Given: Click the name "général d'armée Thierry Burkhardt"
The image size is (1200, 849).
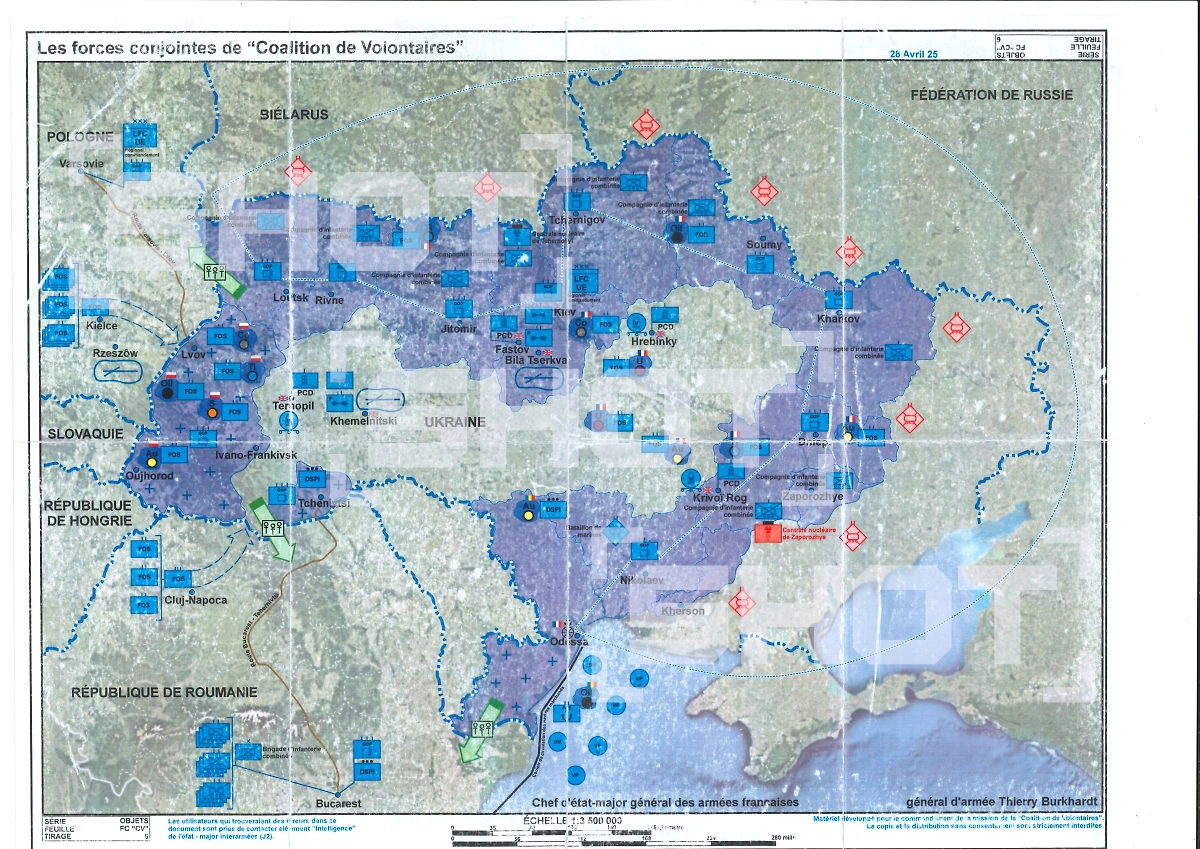Looking at the screenshot, I should 1004,803.
